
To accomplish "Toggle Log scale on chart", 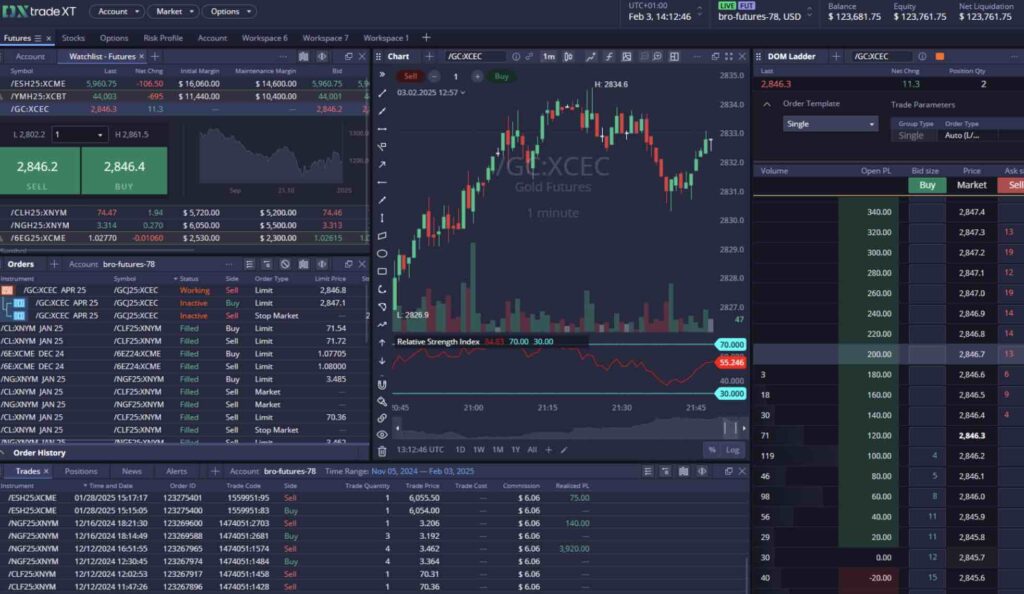I will 732,450.
